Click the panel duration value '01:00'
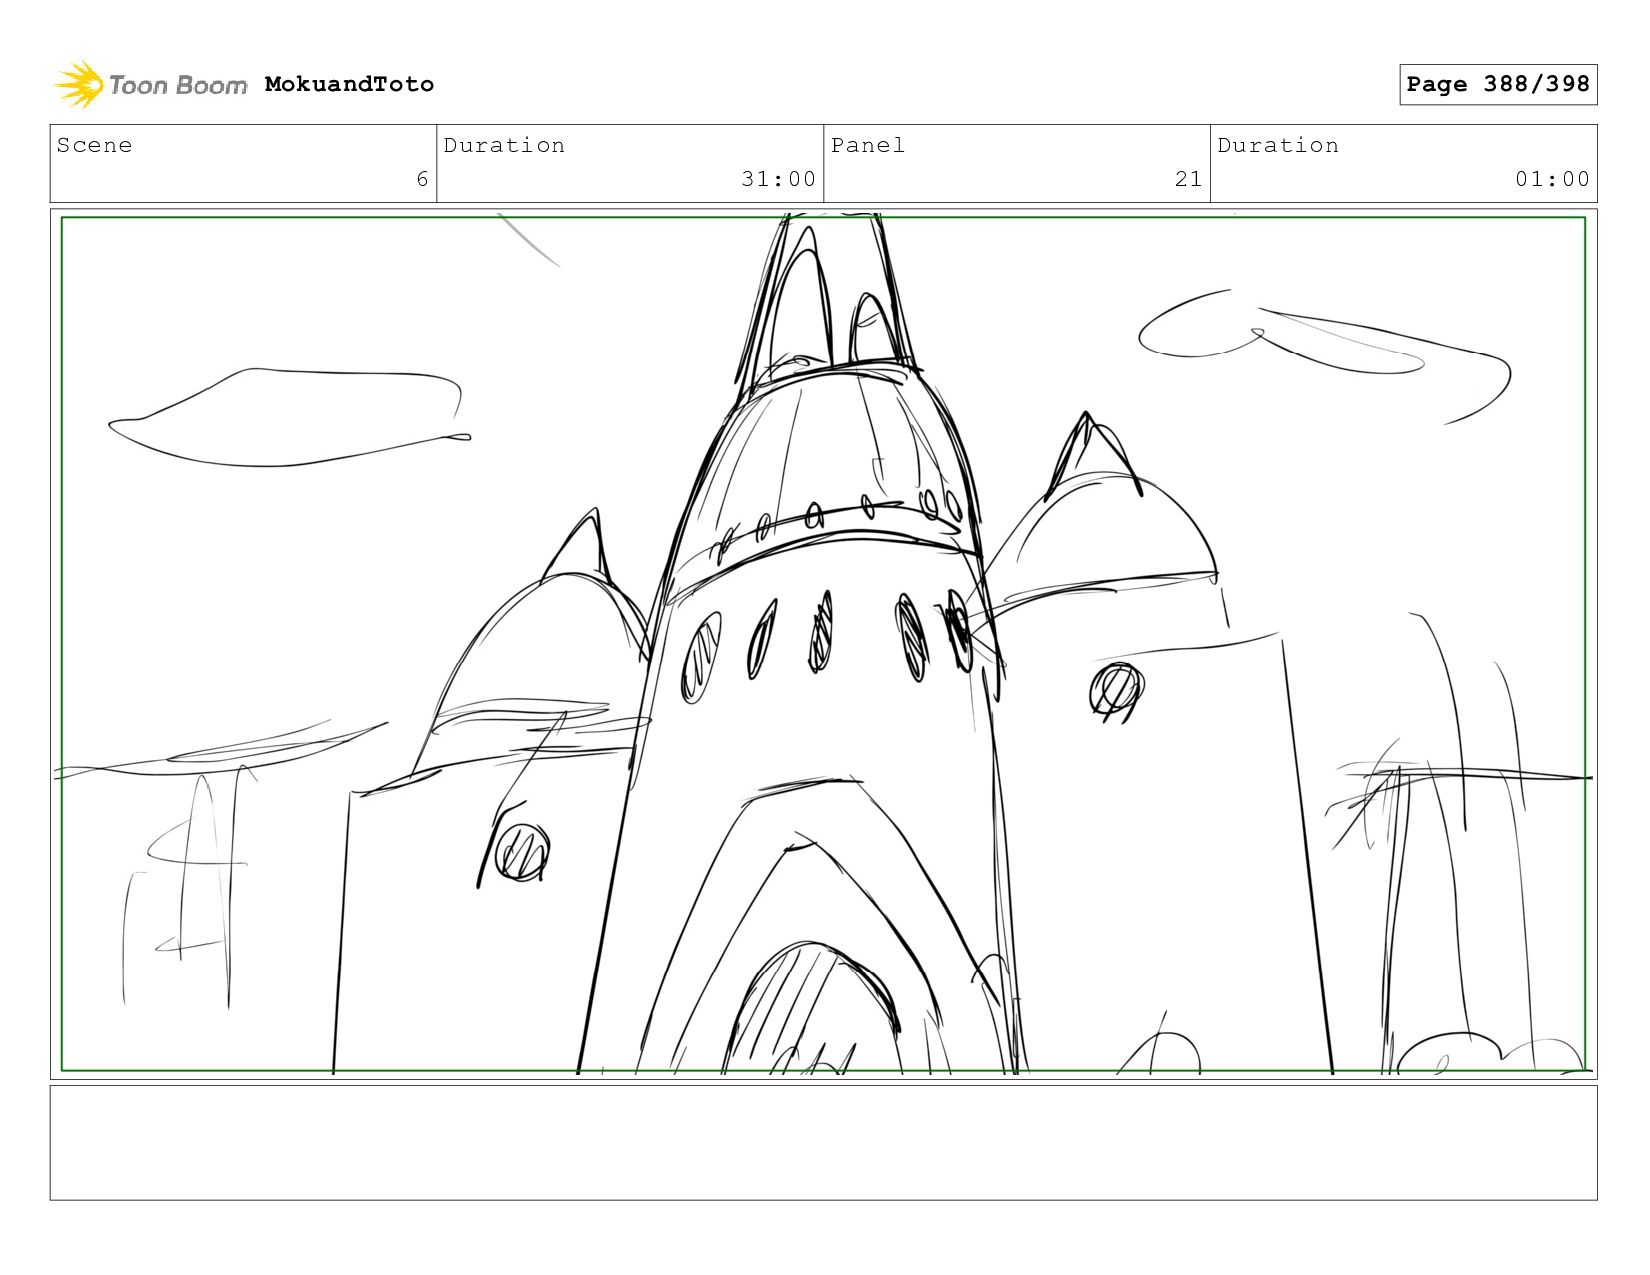The height and width of the screenshot is (1275, 1650). (1552, 179)
